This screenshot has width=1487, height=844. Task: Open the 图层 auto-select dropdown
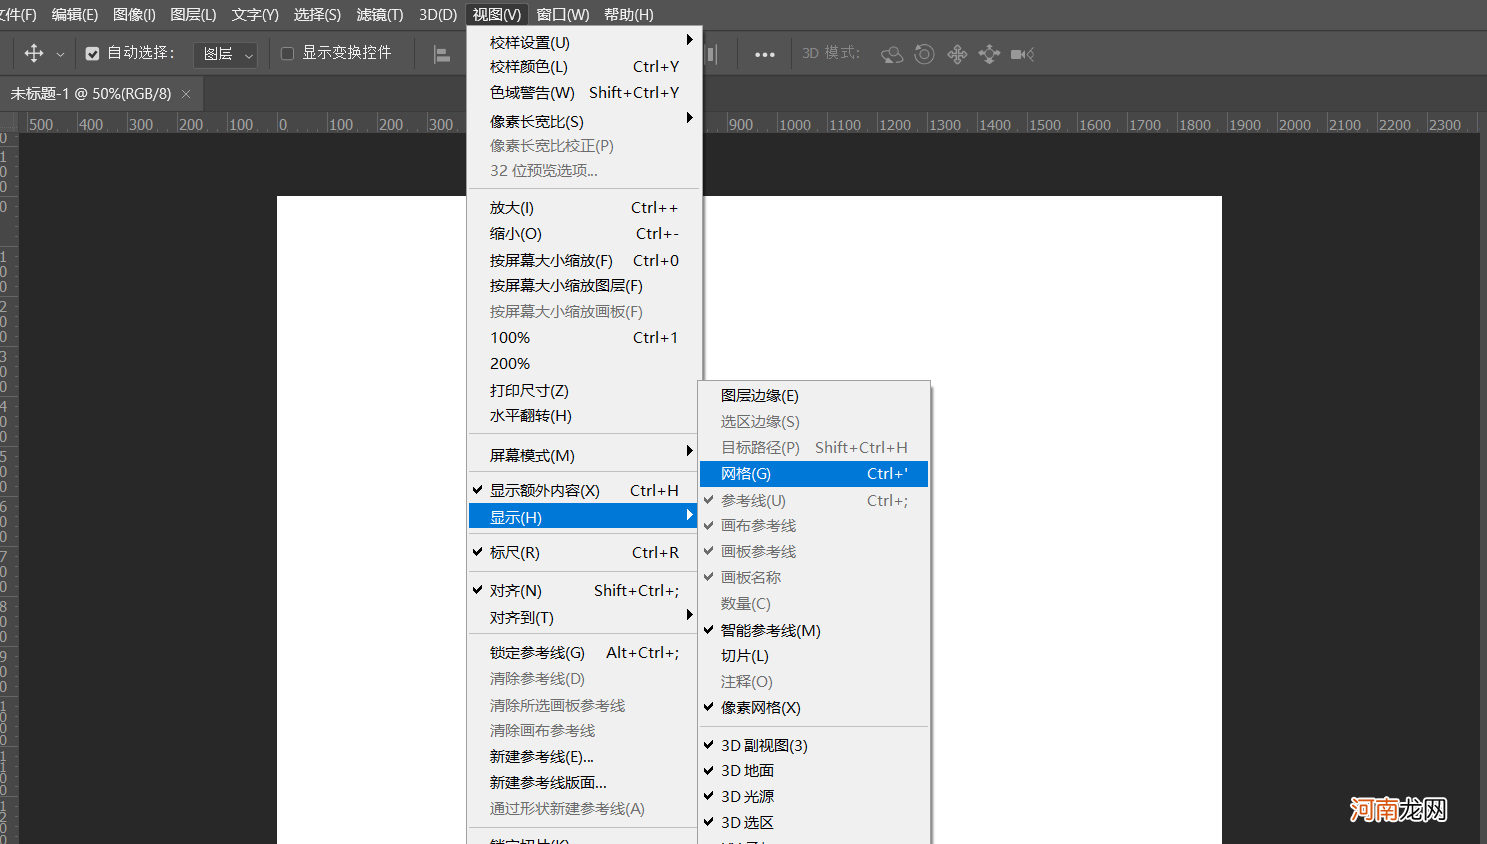pyautogui.click(x=225, y=54)
